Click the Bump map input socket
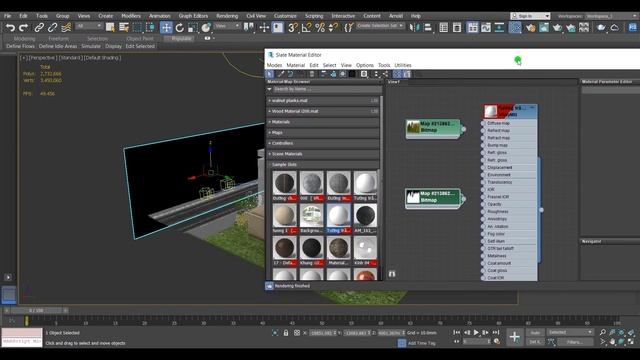 point(483,145)
